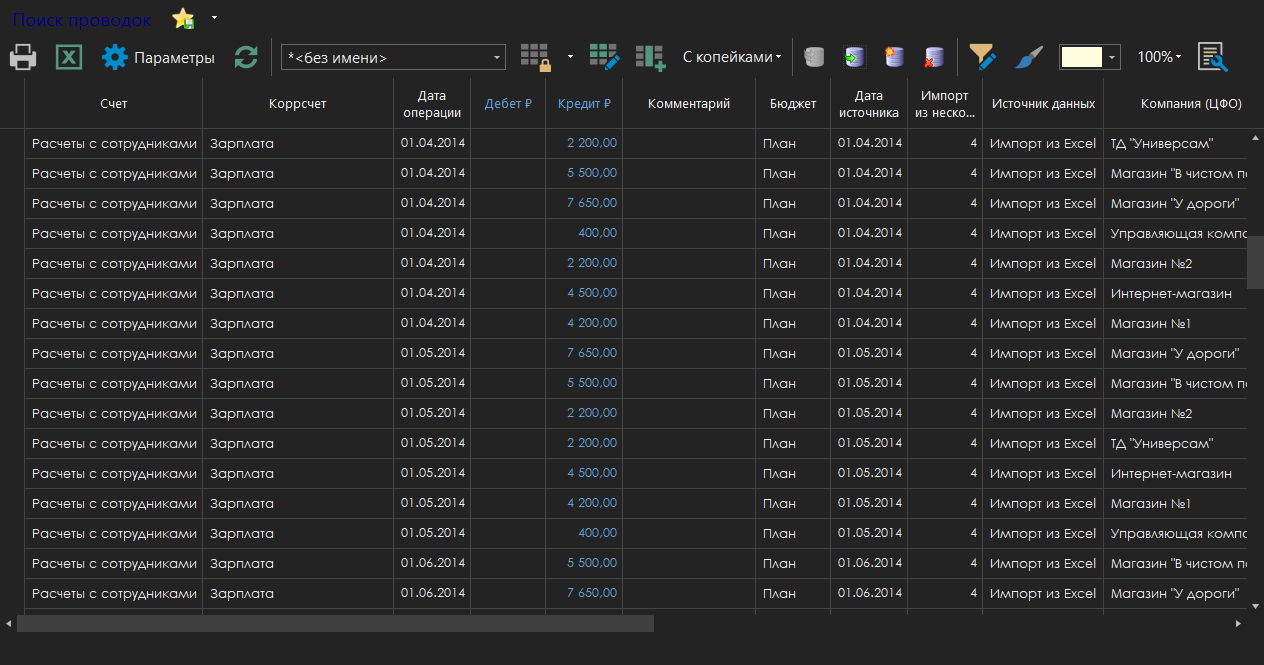Select the paintbrush formatting tool
Image resolution: width=1264 pixels, height=665 pixels.
click(1028, 58)
